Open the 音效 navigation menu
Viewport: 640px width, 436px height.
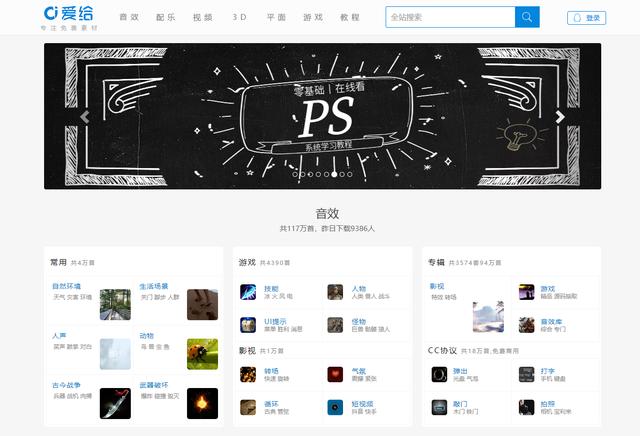pyautogui.click(x=129, y=17)
